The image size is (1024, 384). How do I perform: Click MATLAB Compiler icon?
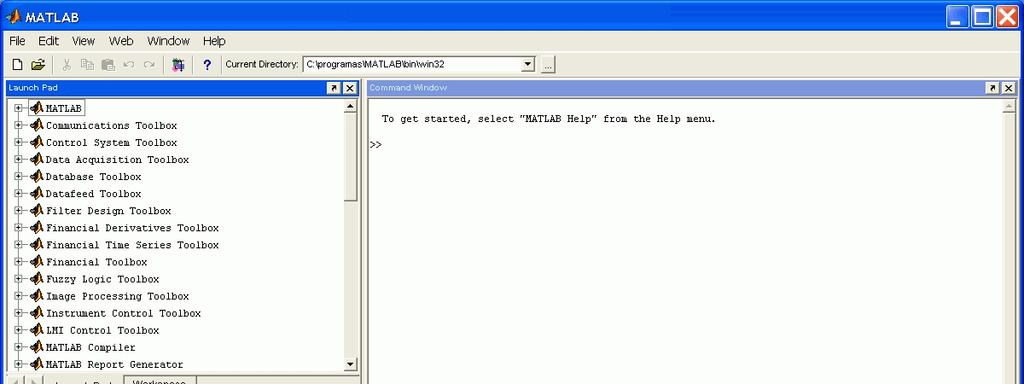(37, 347)
